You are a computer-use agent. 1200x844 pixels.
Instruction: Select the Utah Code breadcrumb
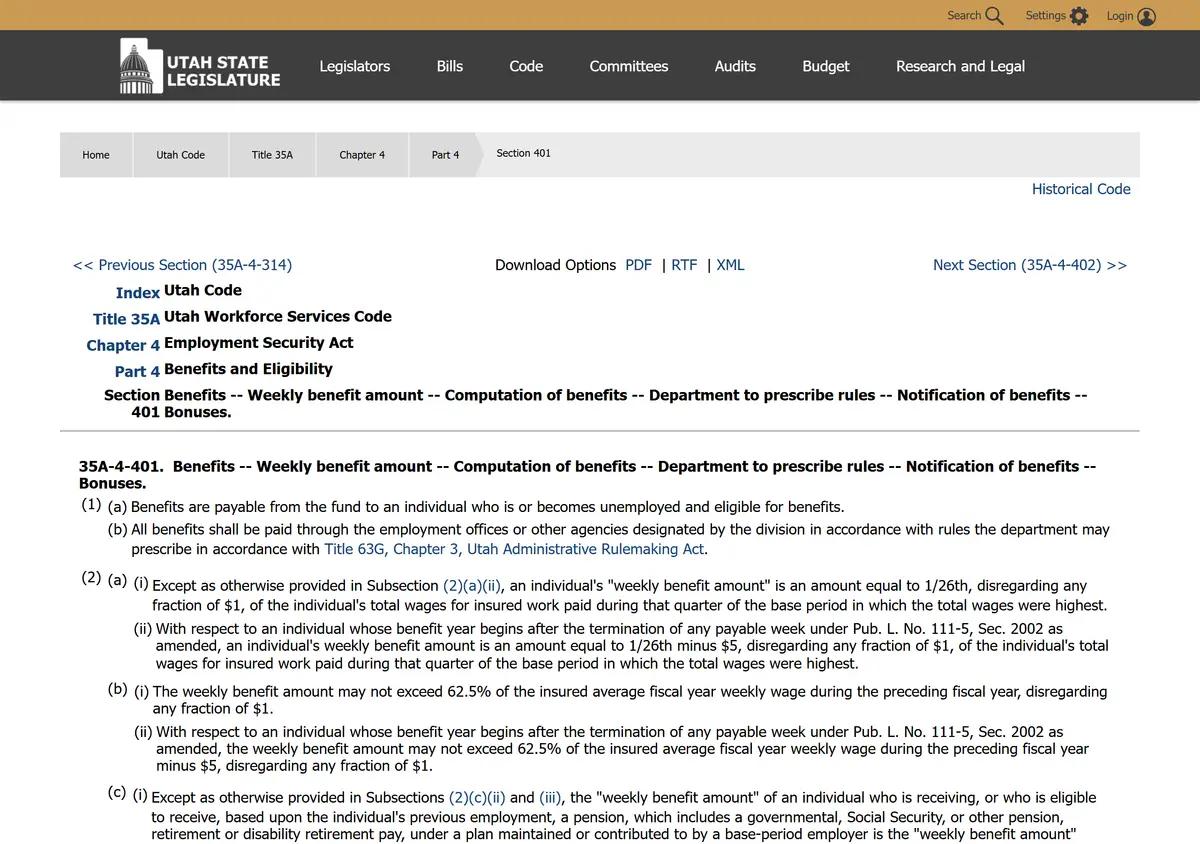pyautogui.click(x=180, y=155)
